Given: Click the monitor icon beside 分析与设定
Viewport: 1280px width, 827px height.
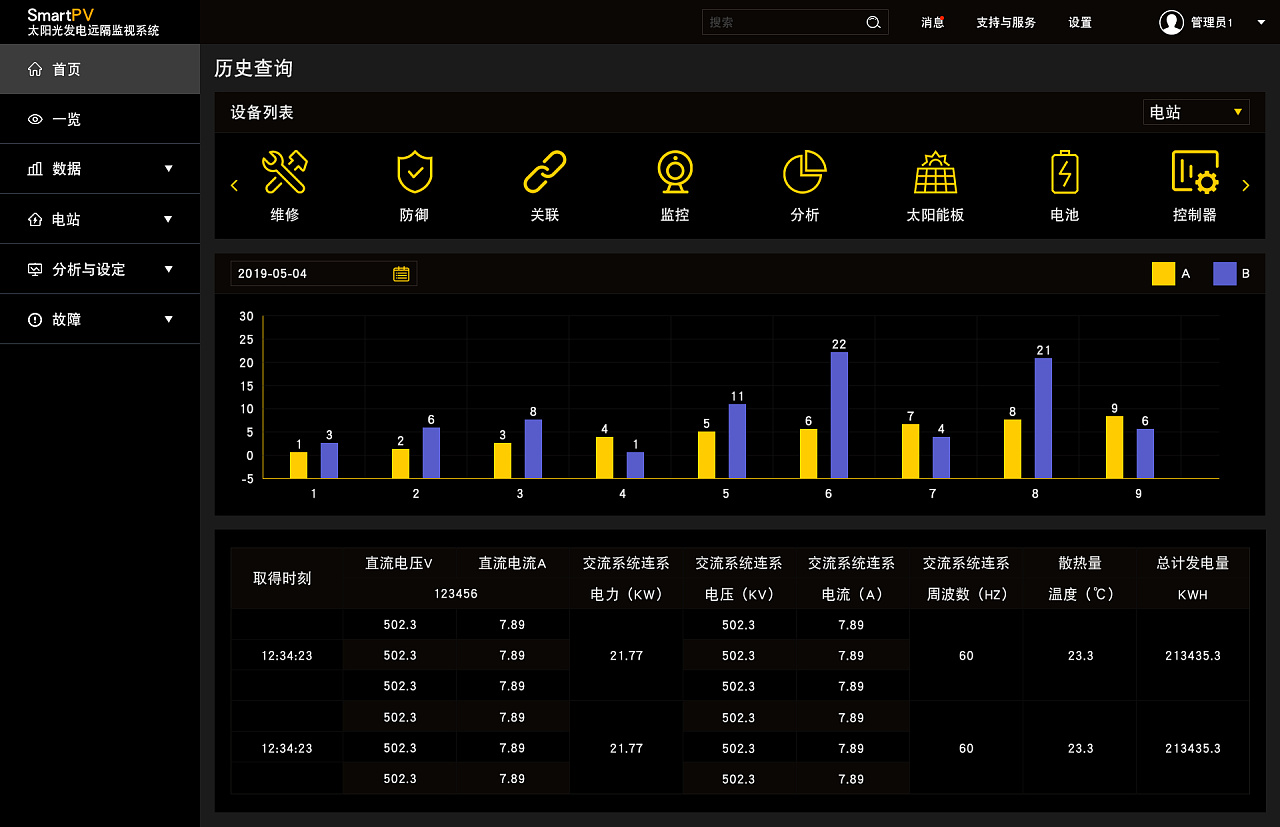Looking at the screenshot, I should click(35, 269).
